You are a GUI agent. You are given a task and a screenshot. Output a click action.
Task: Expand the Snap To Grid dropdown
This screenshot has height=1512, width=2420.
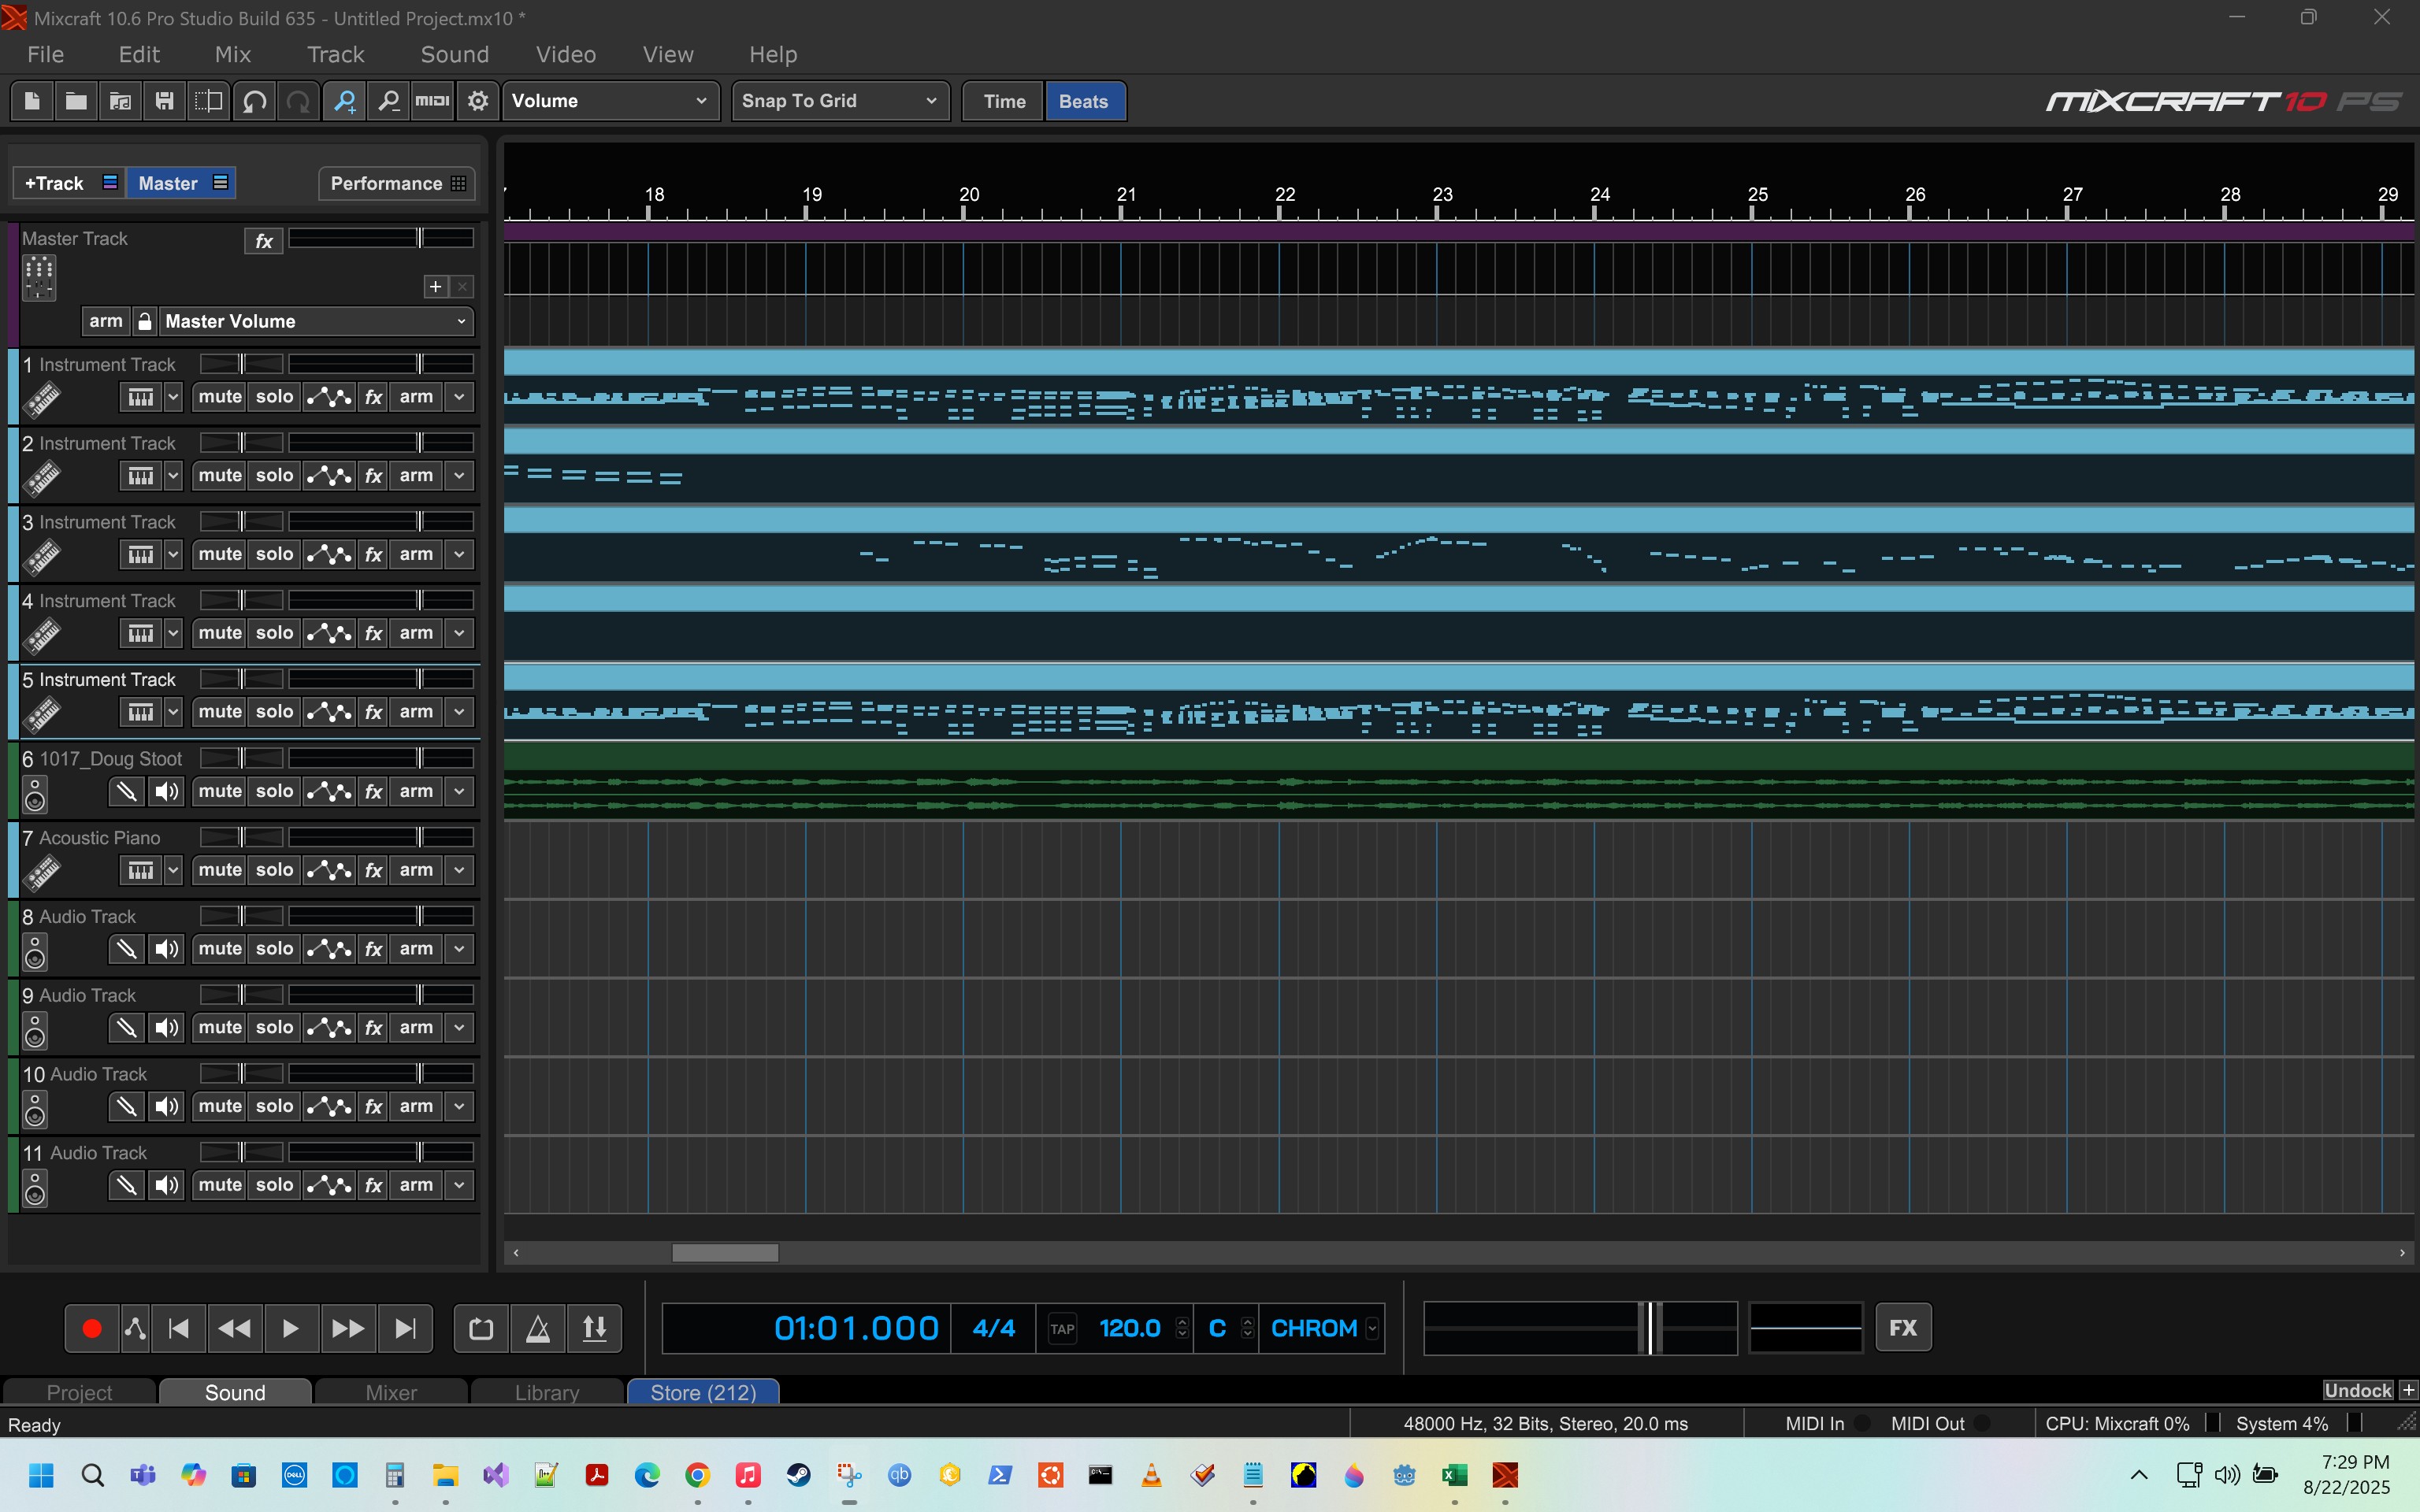click(838, 101)
